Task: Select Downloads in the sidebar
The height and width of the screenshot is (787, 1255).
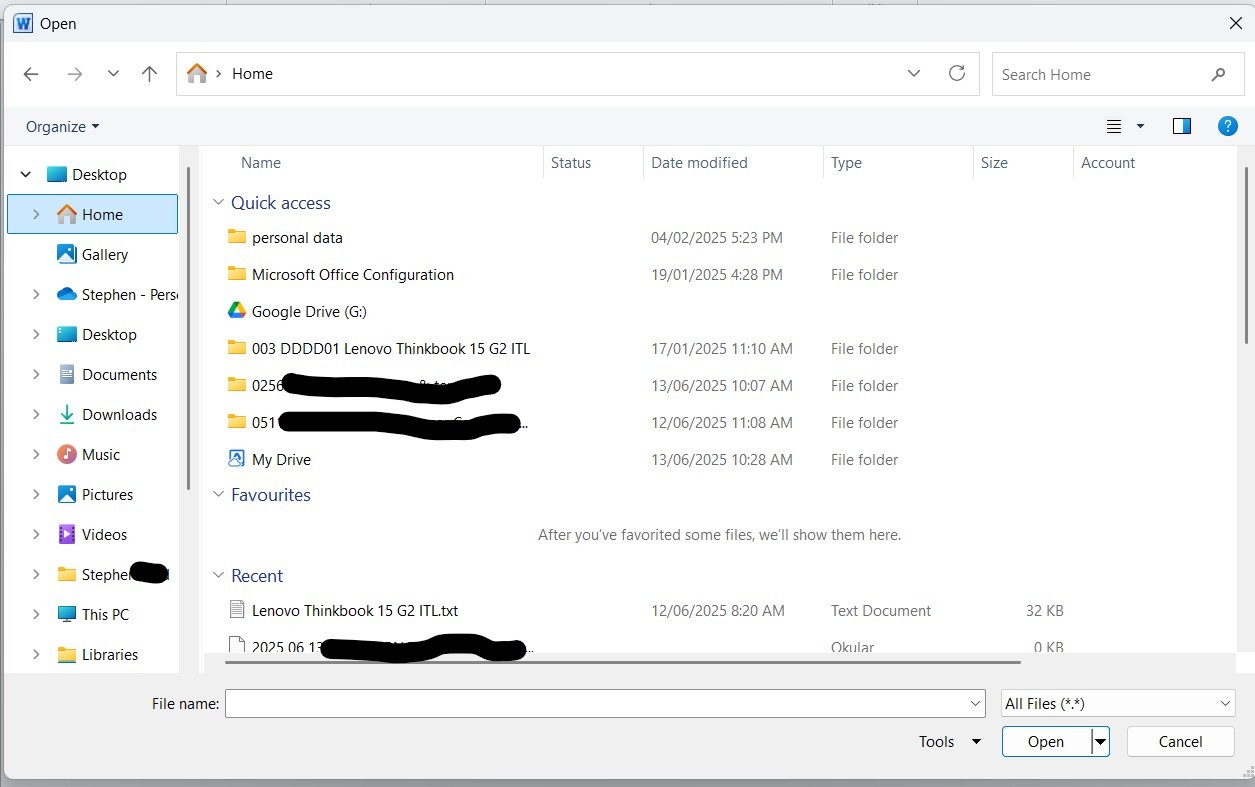Action: (119, 414)
